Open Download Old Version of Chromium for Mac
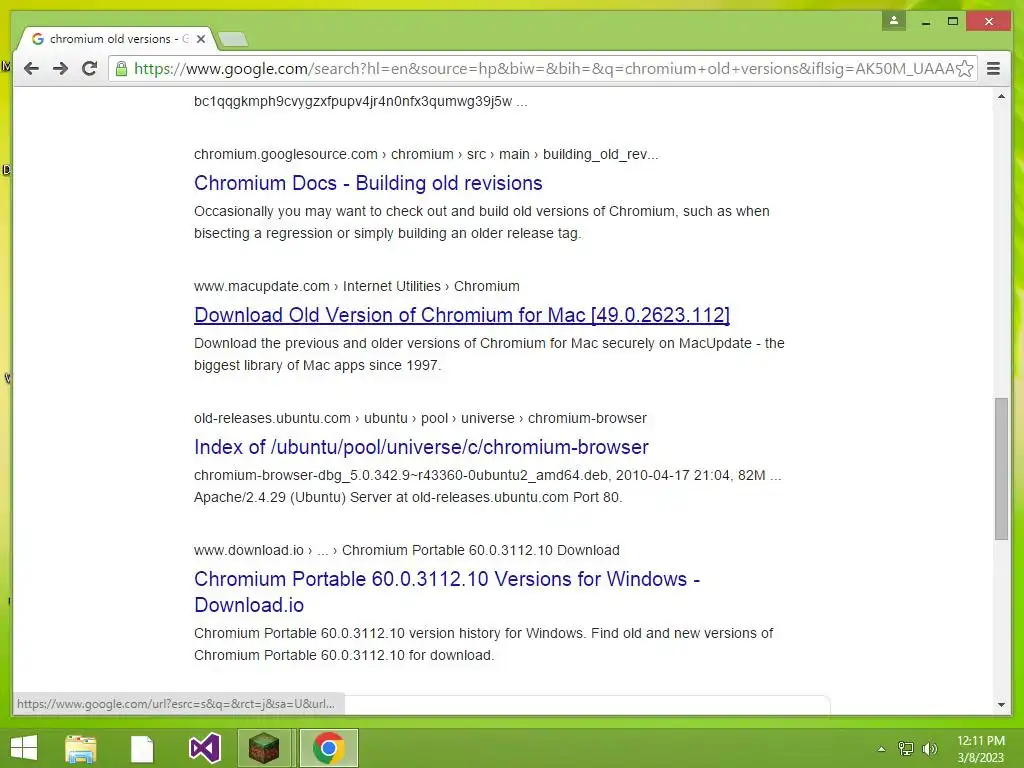Screen dimensions: 1024x768 coord(462,315)
